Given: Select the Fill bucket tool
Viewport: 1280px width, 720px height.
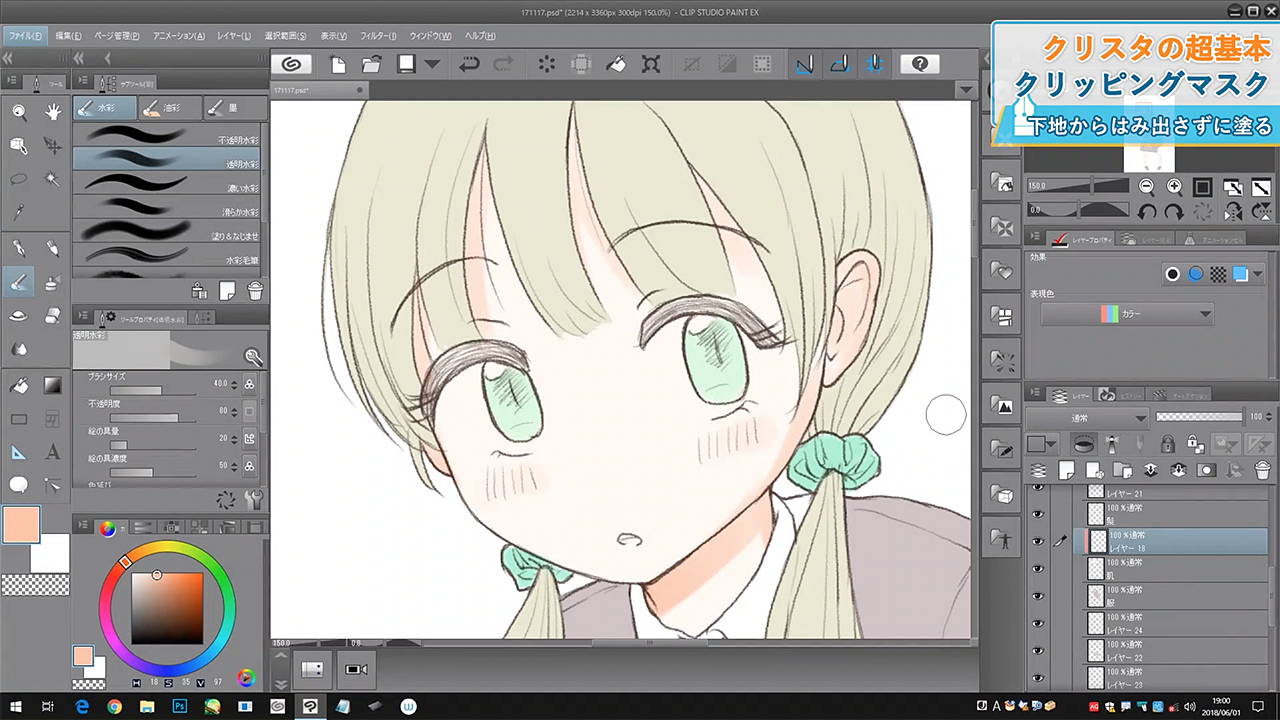Looking at the screenshot, I should click(19, 385).
